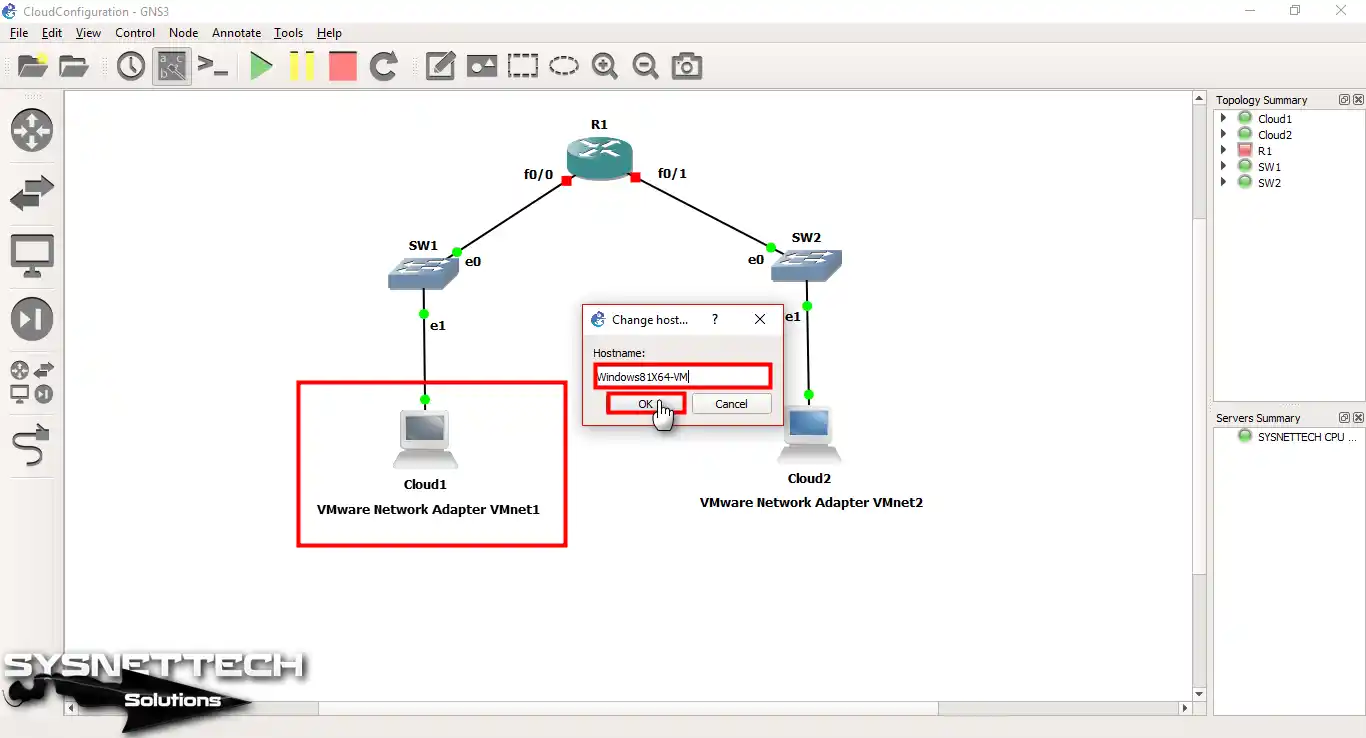1366x738 pixels.
Task: Select the Add a note pencil tool
Action: 440,66
